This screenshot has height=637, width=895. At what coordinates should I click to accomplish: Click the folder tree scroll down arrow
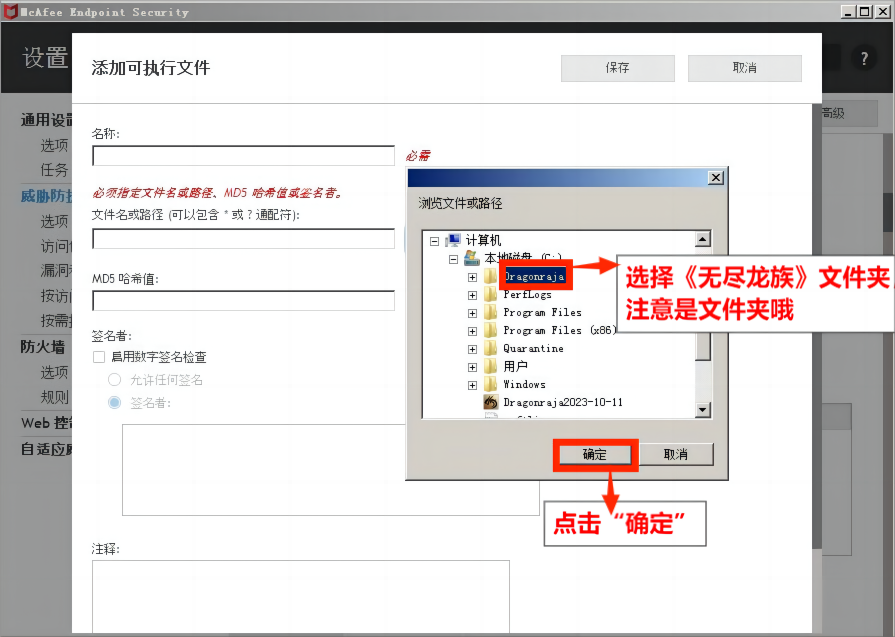[703, 410]
